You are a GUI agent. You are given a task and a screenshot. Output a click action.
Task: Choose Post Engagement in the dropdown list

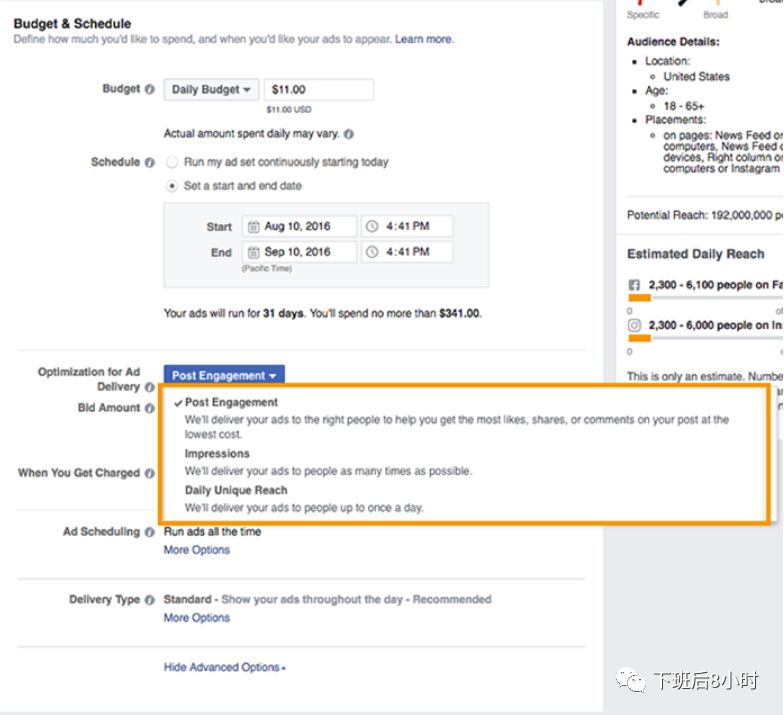tap(231, 402)
